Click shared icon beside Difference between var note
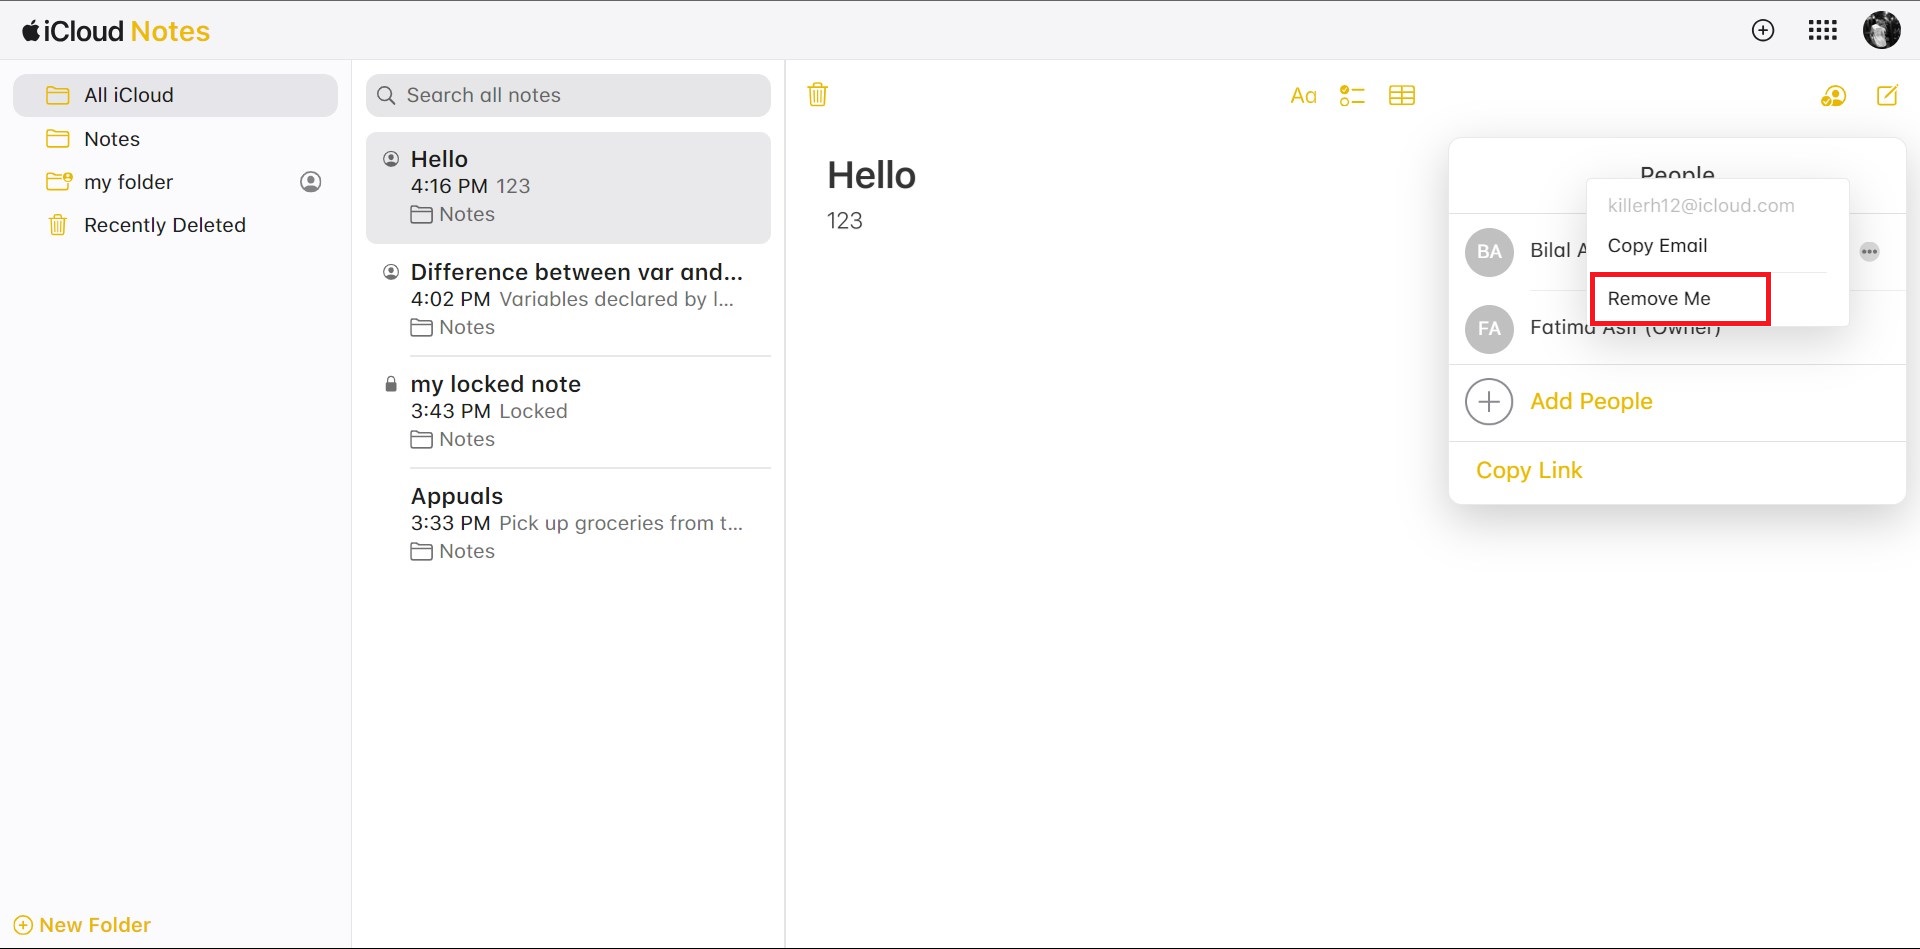The width and height of the screenshot is (1920, 949). click(x=391, y=272)
